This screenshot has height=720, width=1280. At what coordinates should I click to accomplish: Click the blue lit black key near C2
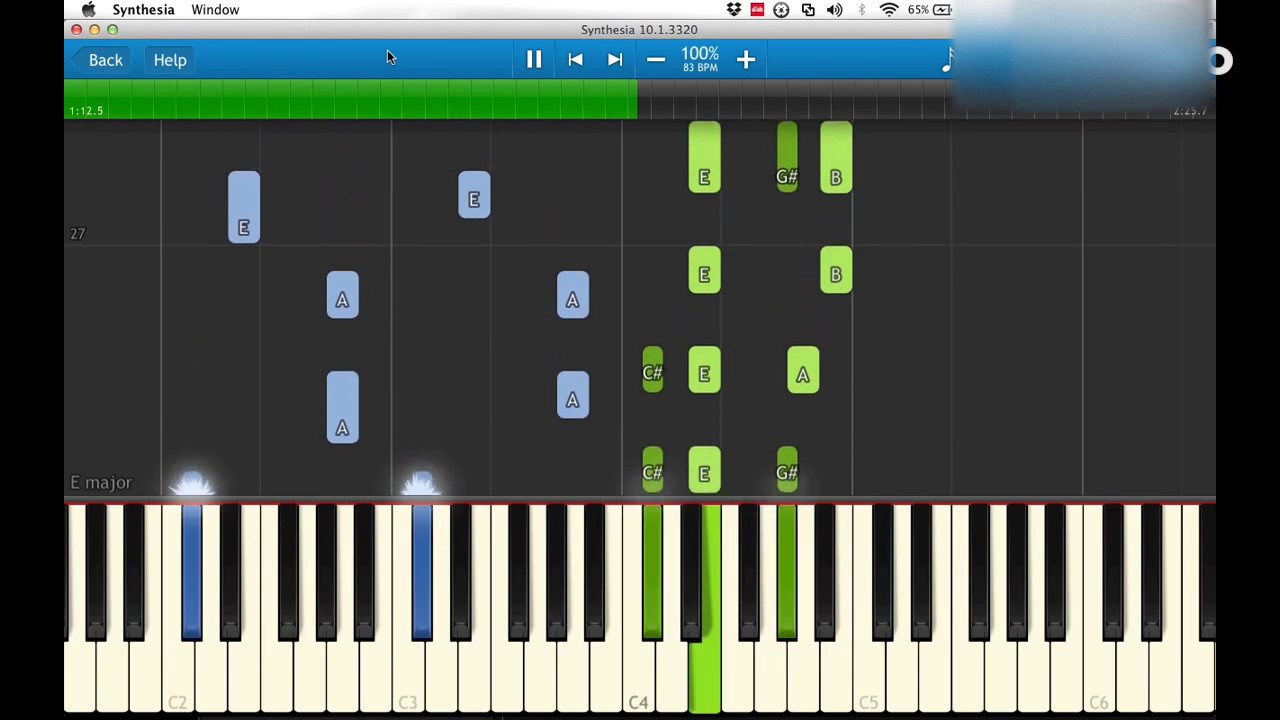point(192,570)
